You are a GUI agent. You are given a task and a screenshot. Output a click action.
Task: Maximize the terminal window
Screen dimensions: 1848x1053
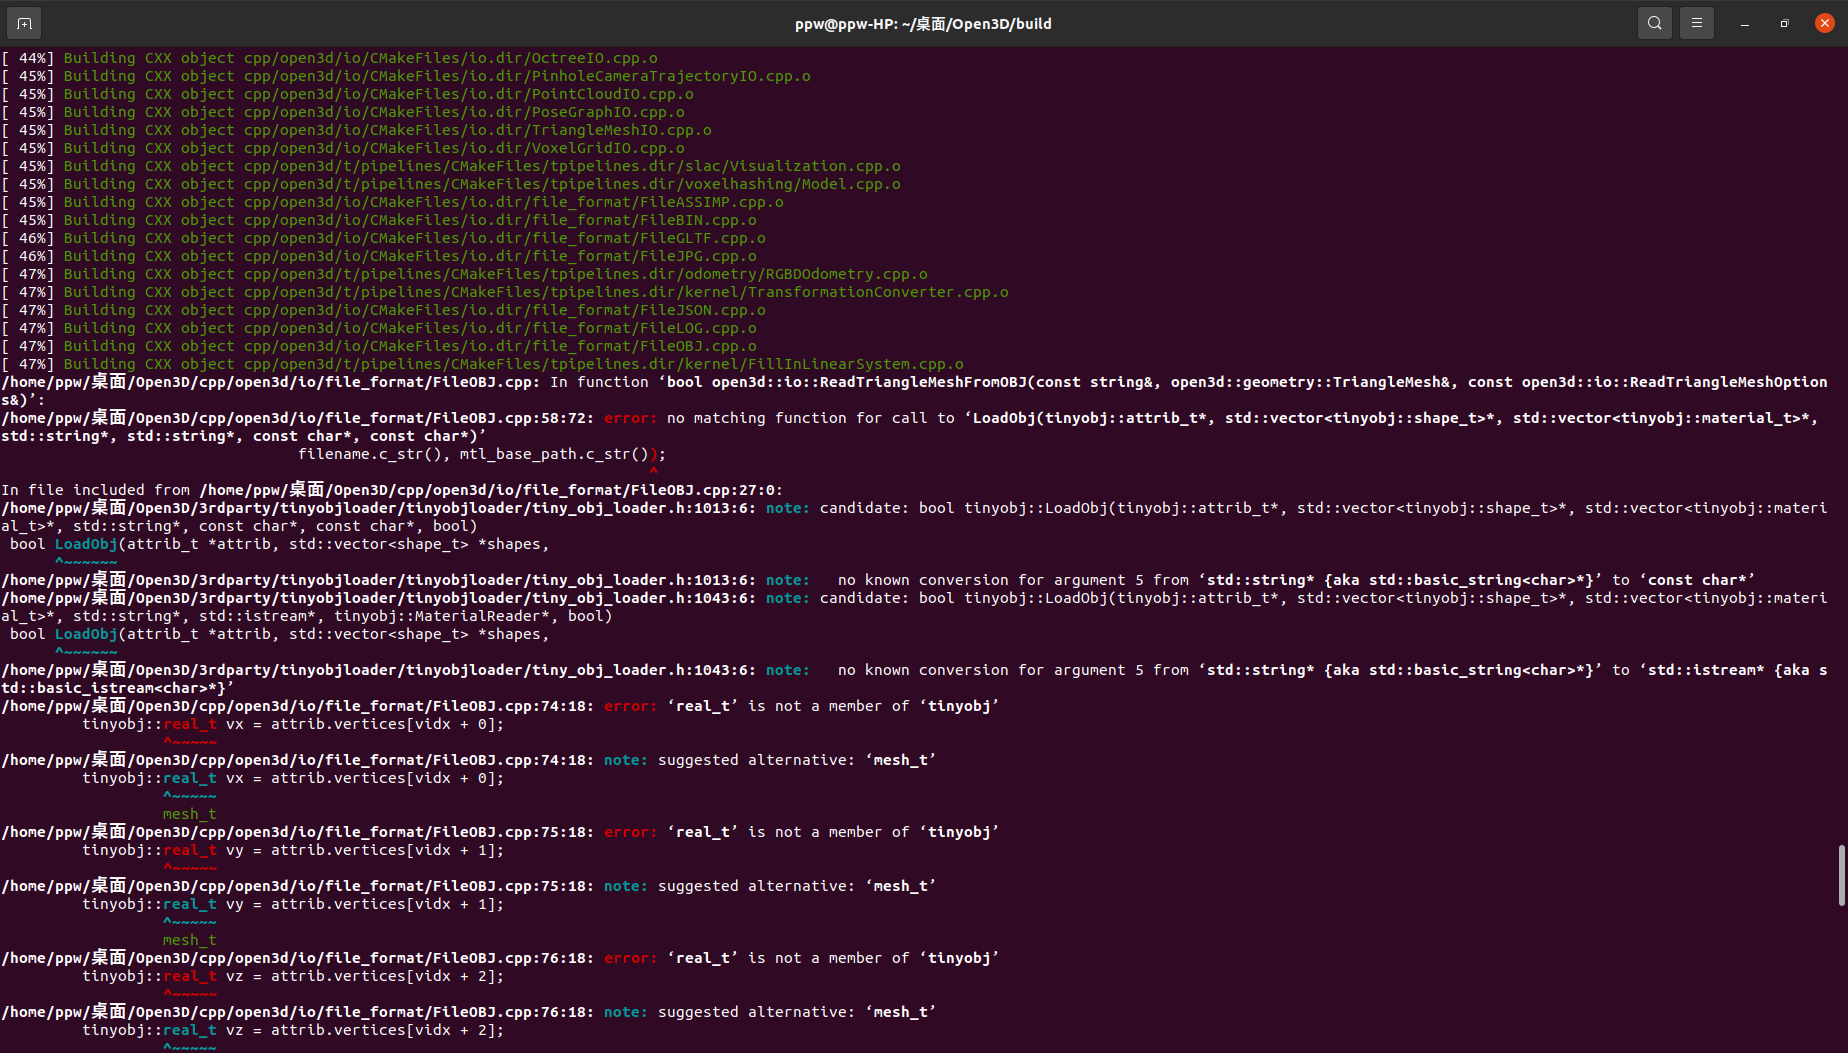coord(1785,23)
